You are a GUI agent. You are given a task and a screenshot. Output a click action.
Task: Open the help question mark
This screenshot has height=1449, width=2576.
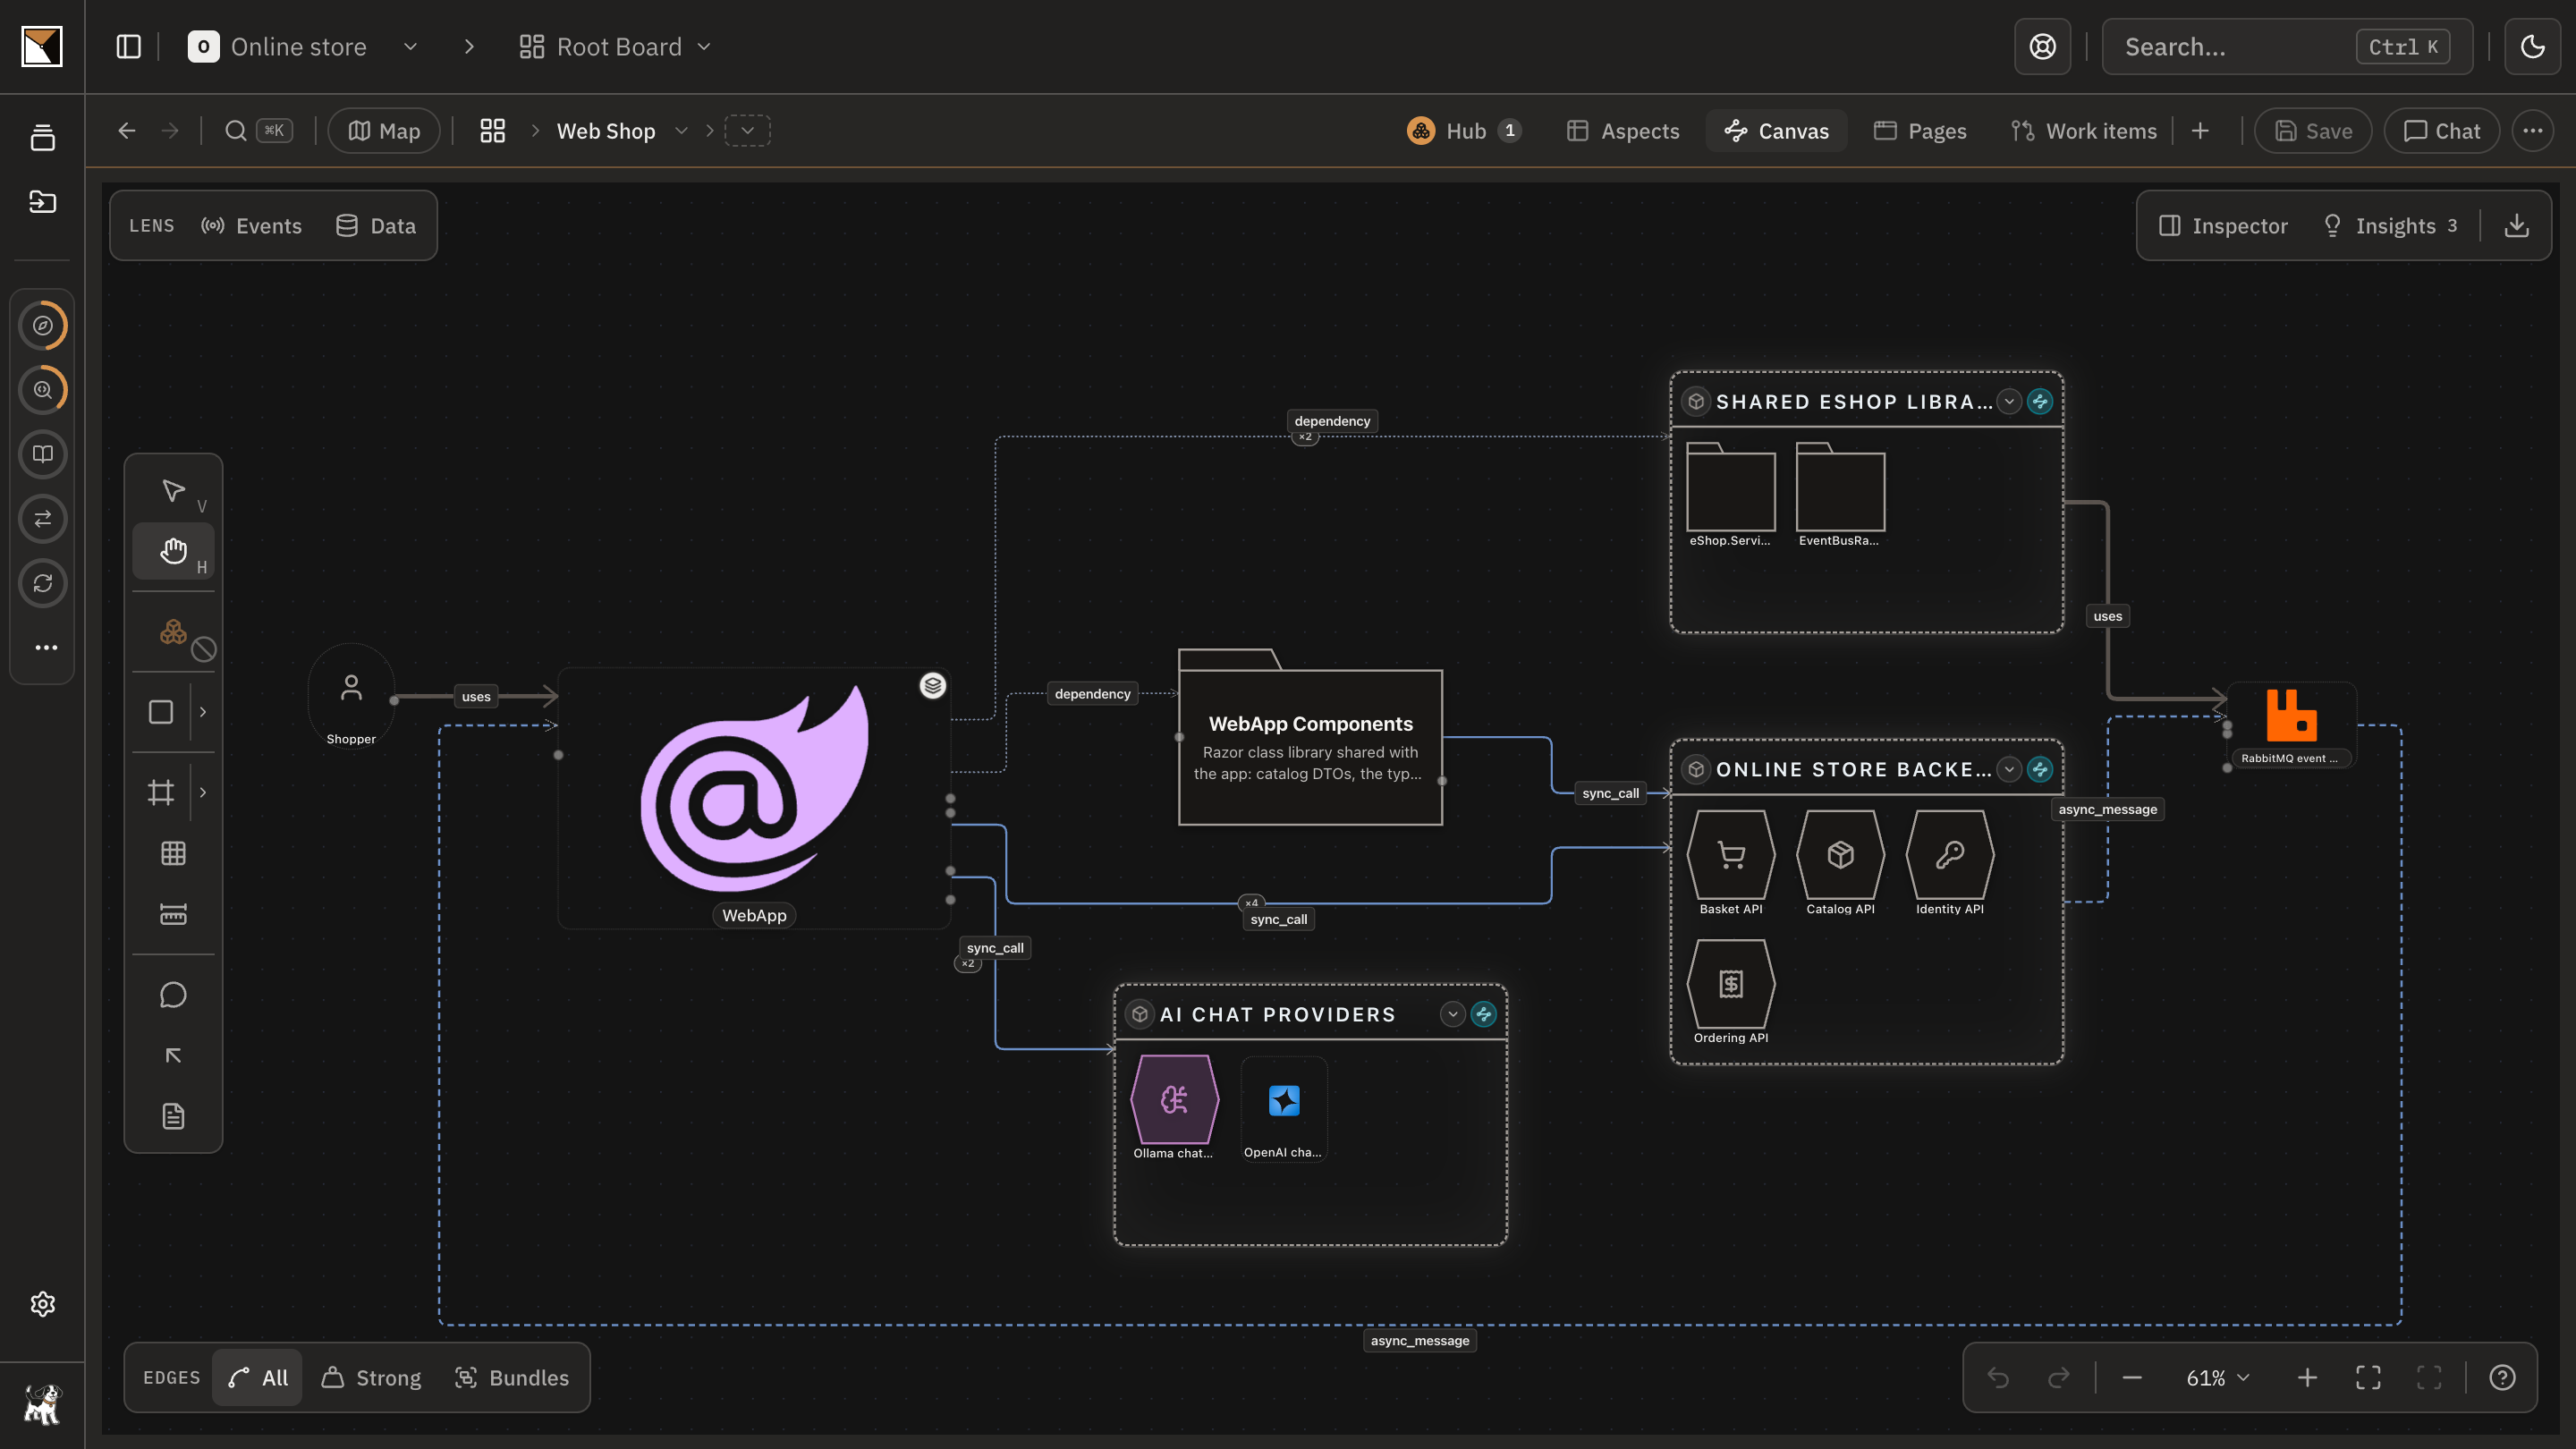tap(2502, 1378)
